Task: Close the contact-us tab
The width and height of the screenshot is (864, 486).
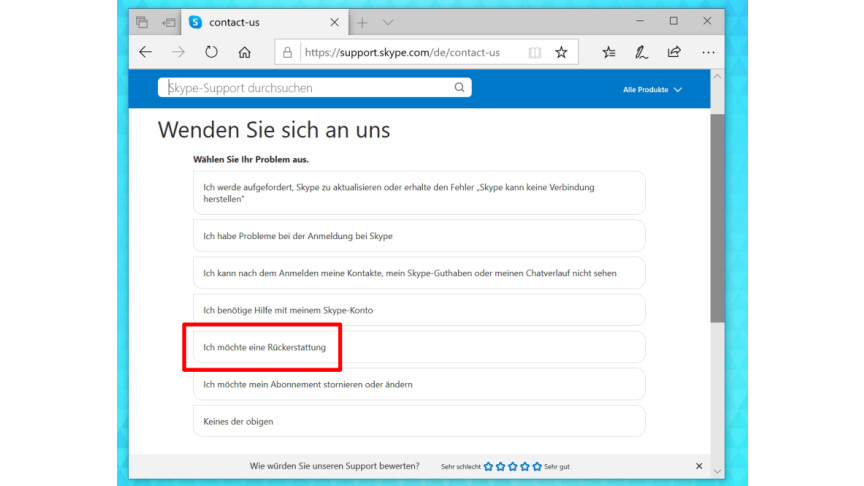Action: click(x=334, y=22)
